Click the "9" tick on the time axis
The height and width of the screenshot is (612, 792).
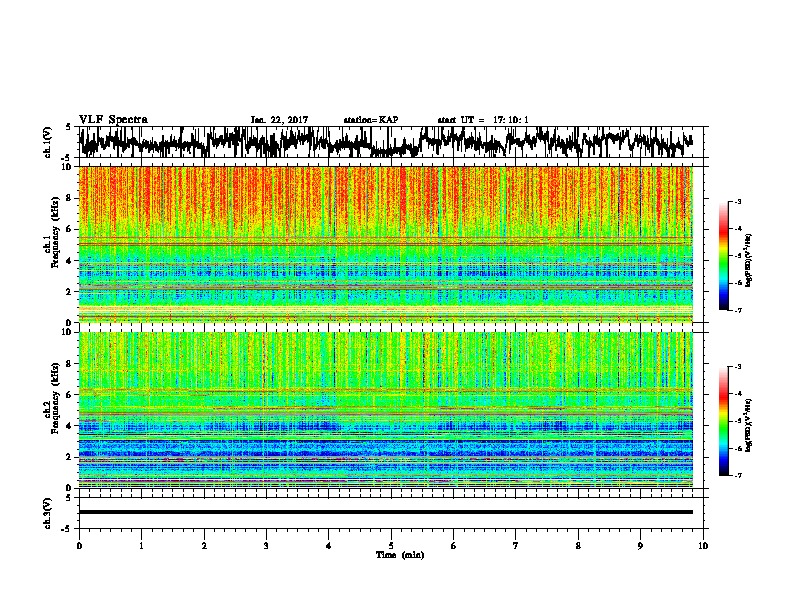(640, 546)
